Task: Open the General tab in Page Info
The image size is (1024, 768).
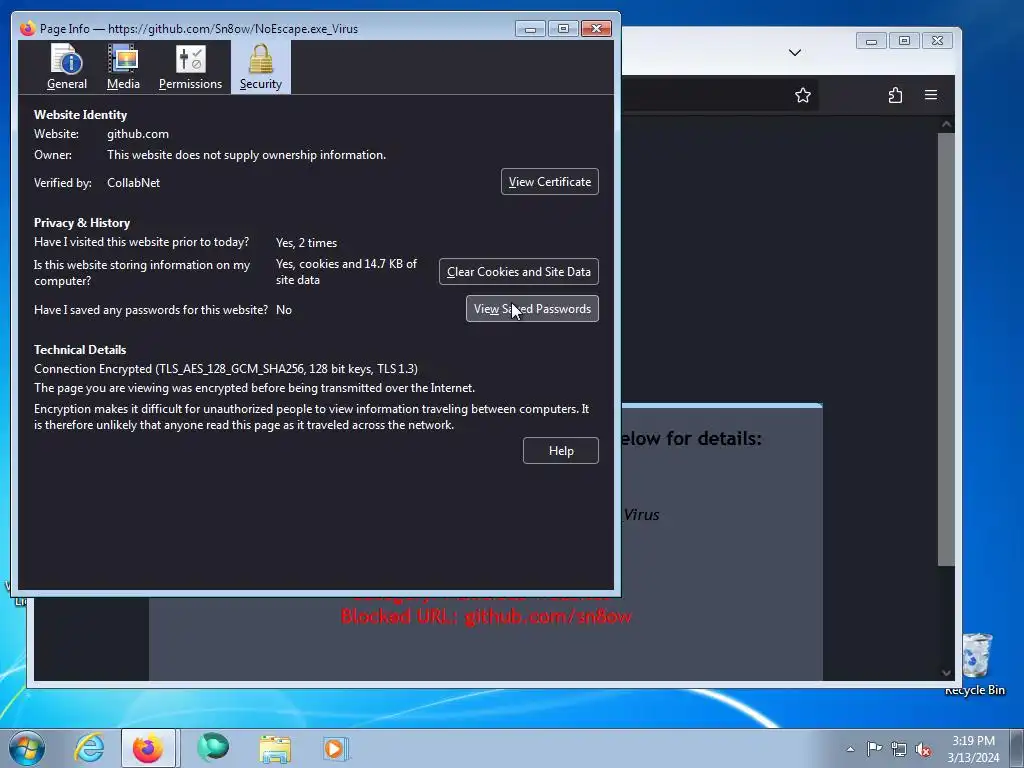Action: point(67,67)
